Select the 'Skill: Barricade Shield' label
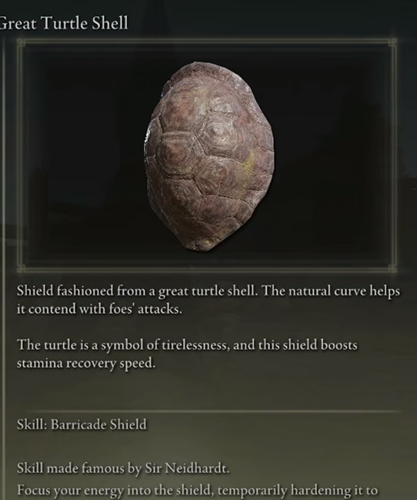 pos(82,425)
